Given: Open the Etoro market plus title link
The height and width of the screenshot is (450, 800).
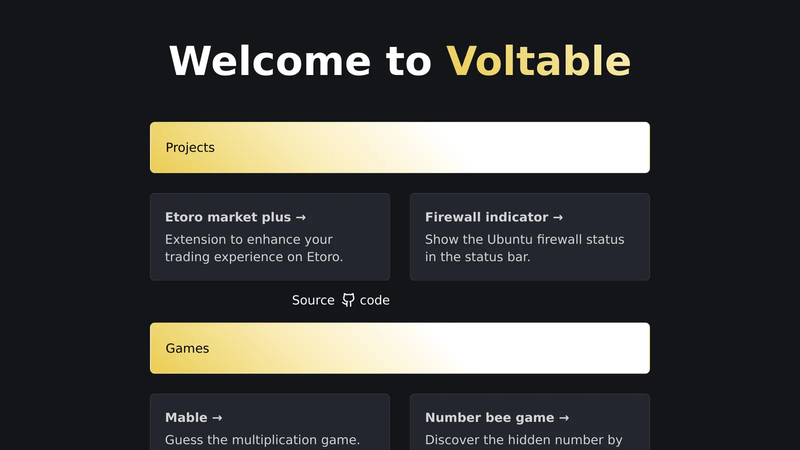Looking at the screenshot, I should point(235,217).
